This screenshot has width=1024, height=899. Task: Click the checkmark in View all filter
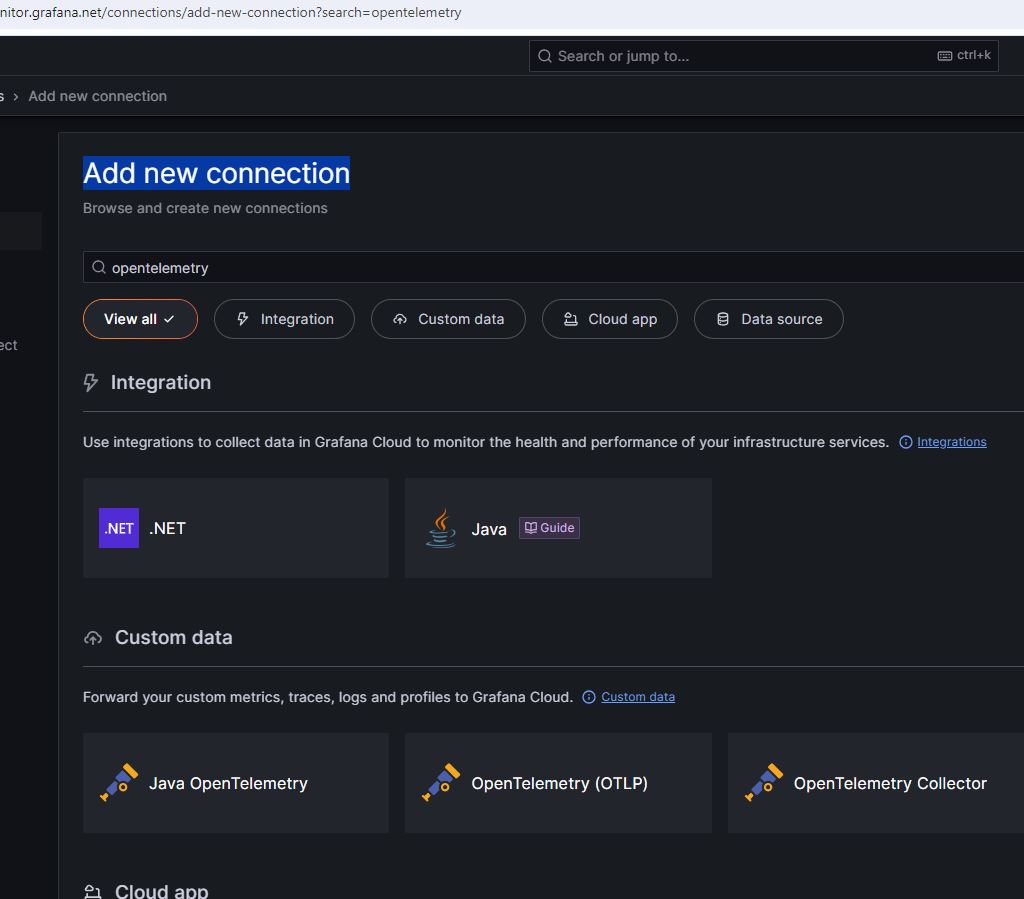(169, 319)
